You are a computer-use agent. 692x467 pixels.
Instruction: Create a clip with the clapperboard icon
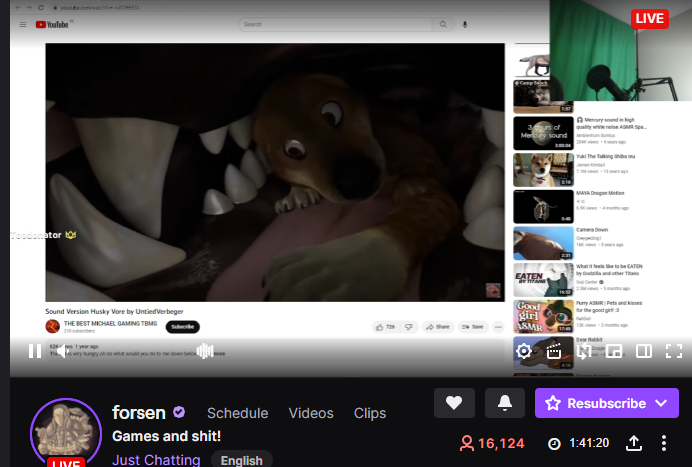coord(551,351)
